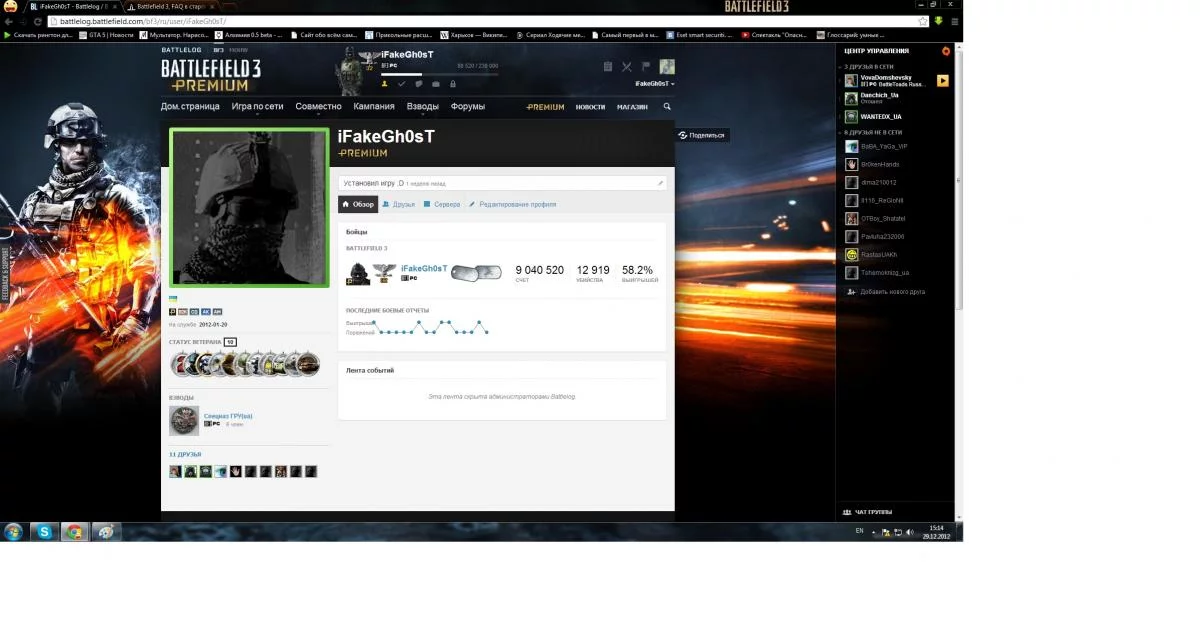Open the Дом.страница menu item
This screenshot has width=1200, height=635.
click(190, 106)
